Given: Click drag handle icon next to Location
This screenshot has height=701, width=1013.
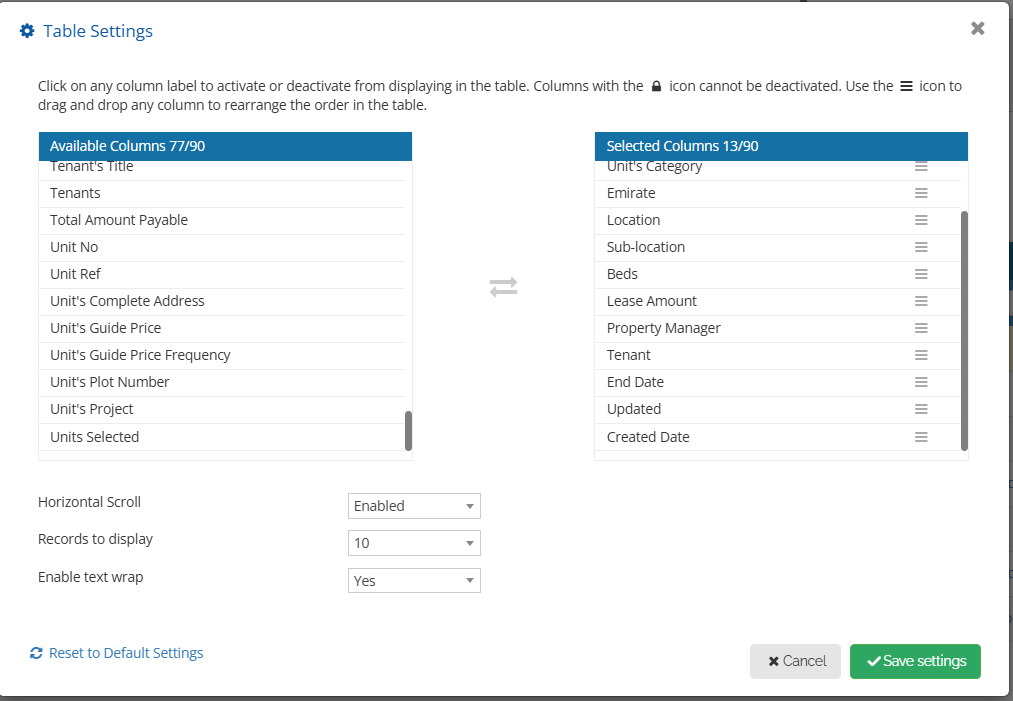Looking at the screenshot, I should coord(921,220).
